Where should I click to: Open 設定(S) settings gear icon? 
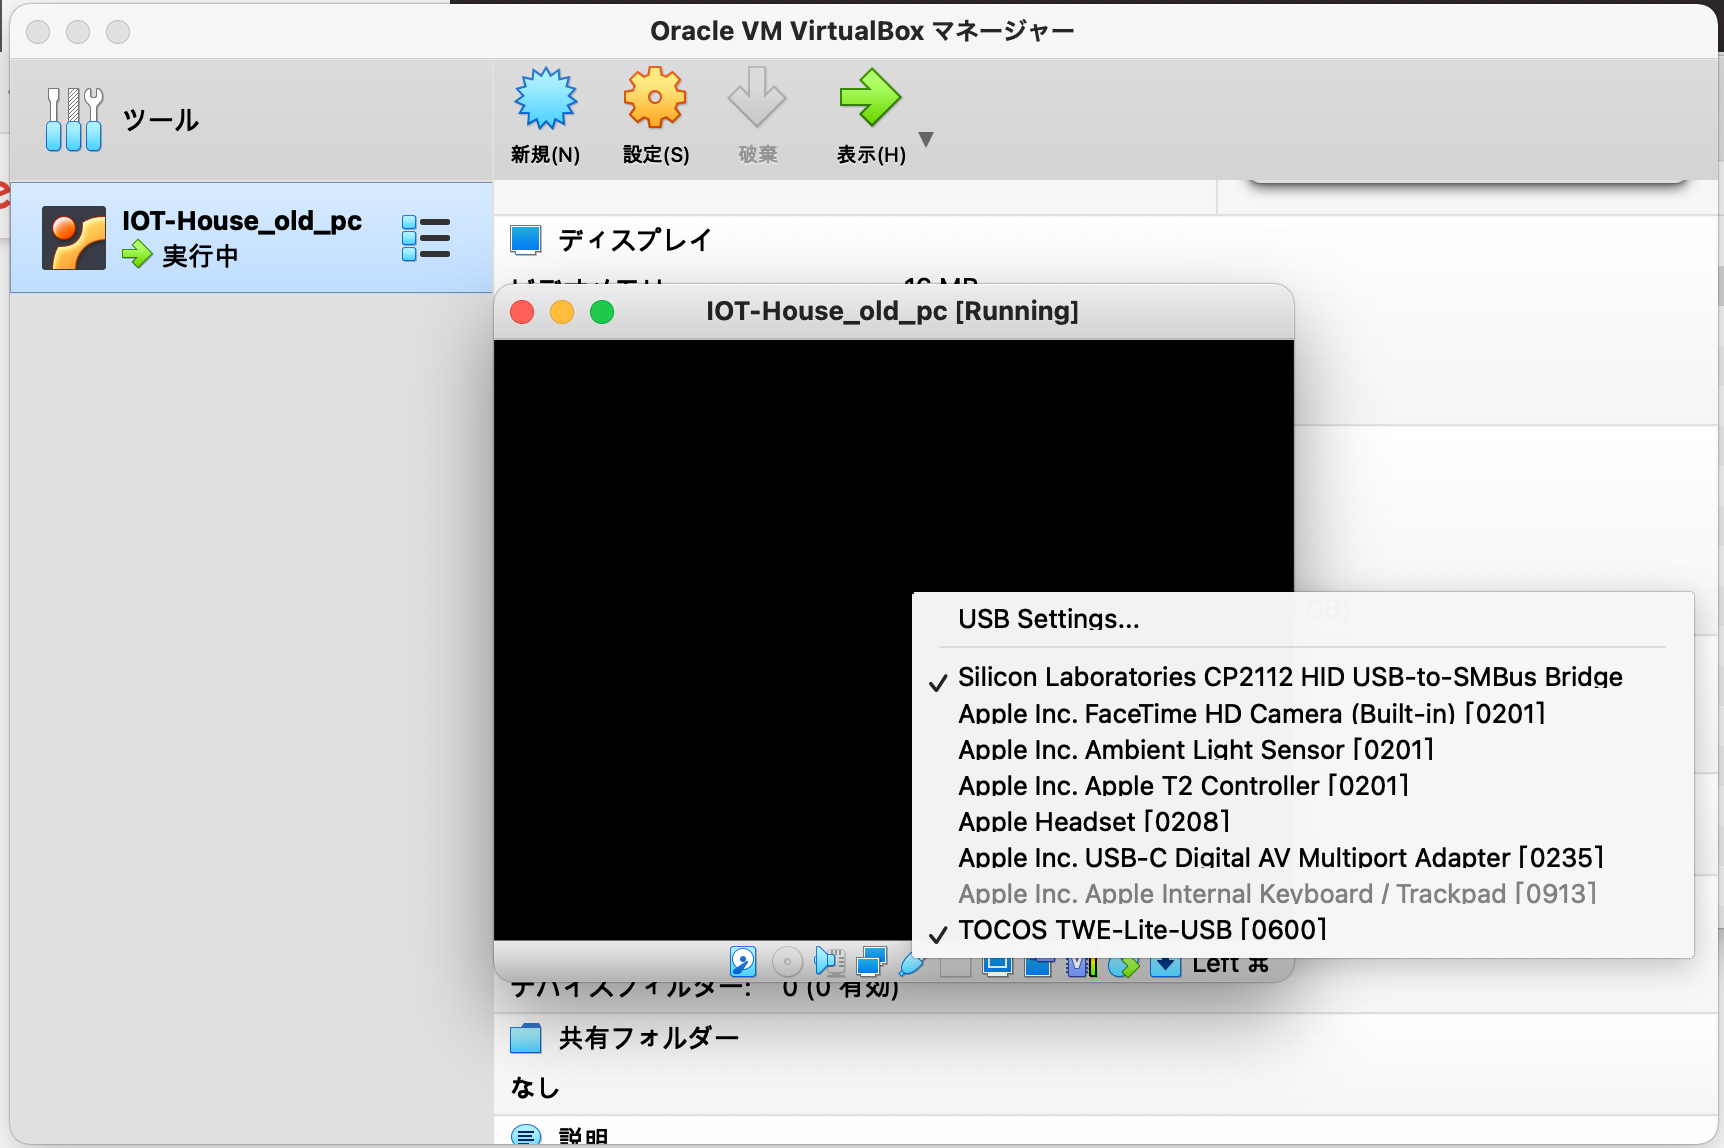click(x=655, y=98)
